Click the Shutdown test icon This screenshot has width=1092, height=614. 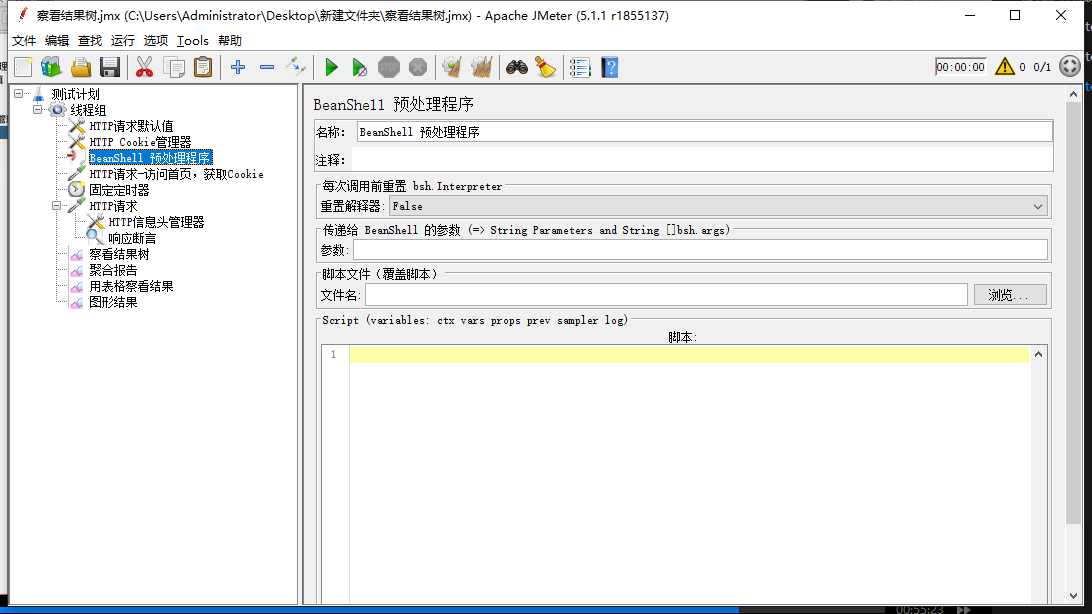tap(418, 68)
